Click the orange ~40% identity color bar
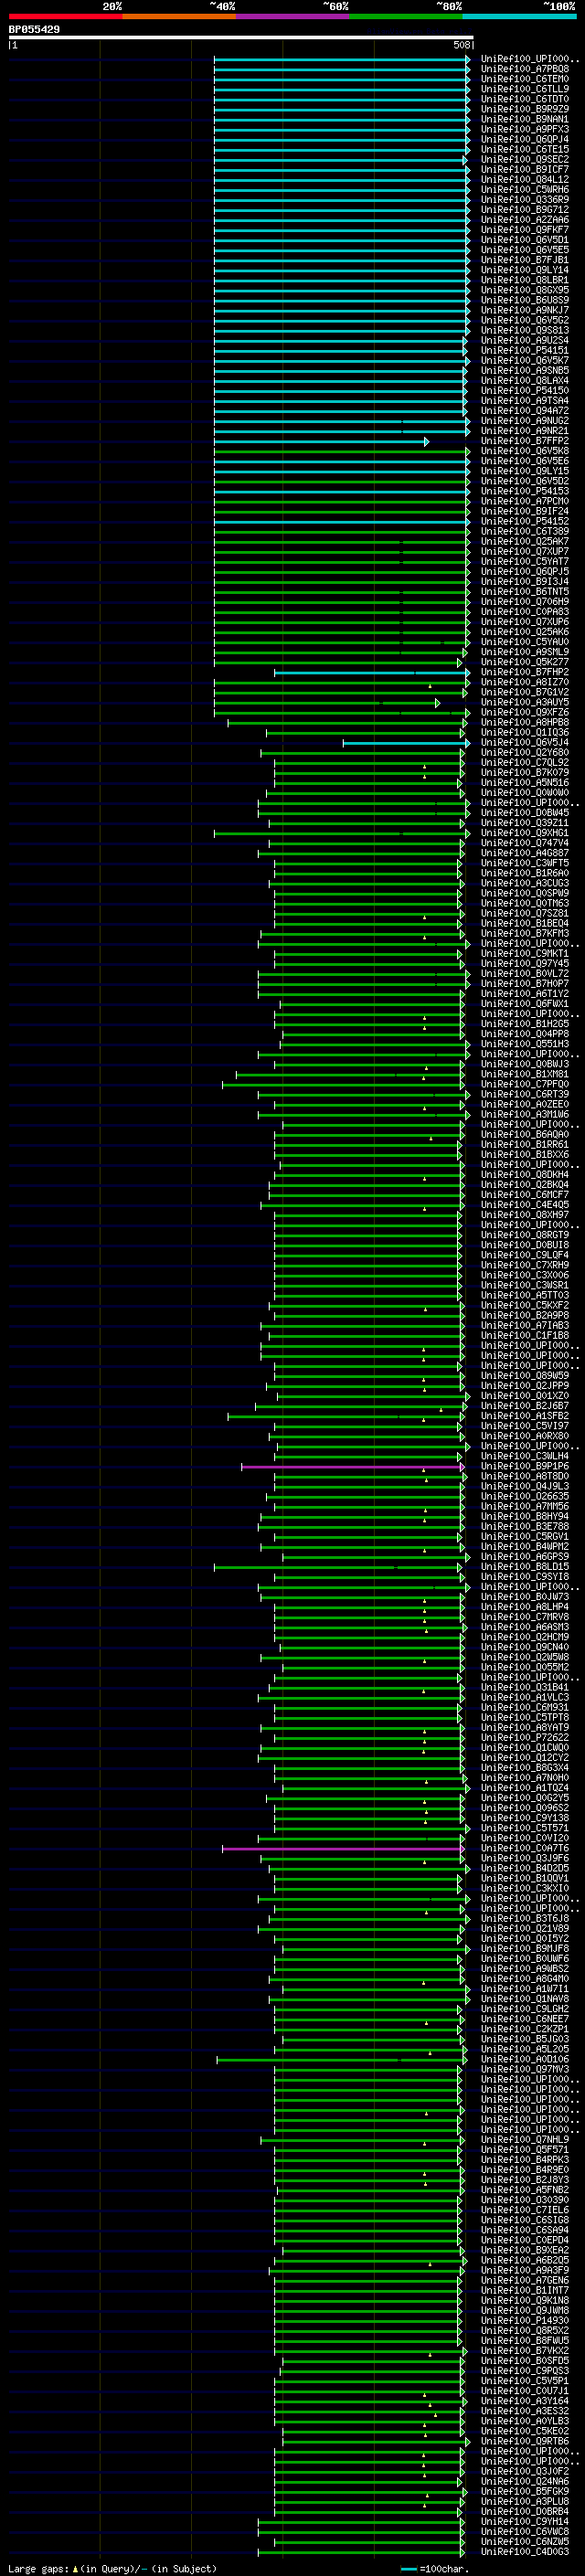The image size is (585, 2576). click(179, 16)
